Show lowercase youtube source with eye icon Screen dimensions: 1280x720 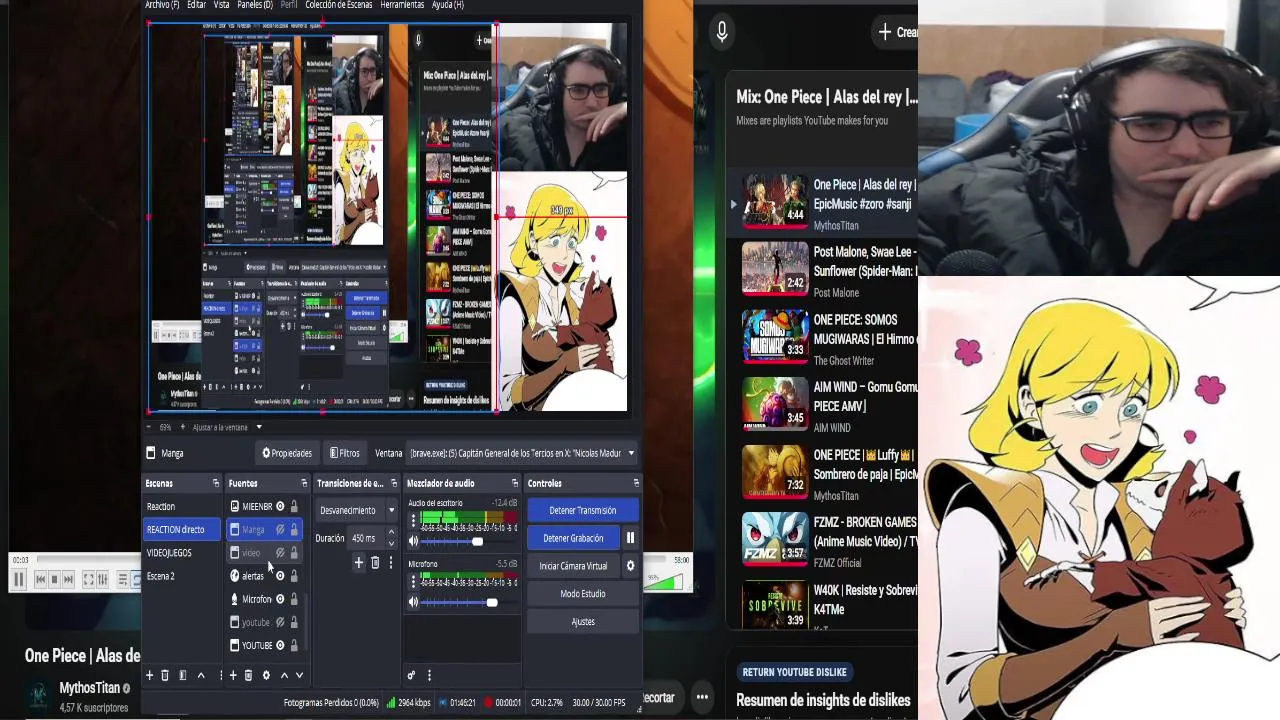[280, 622]
